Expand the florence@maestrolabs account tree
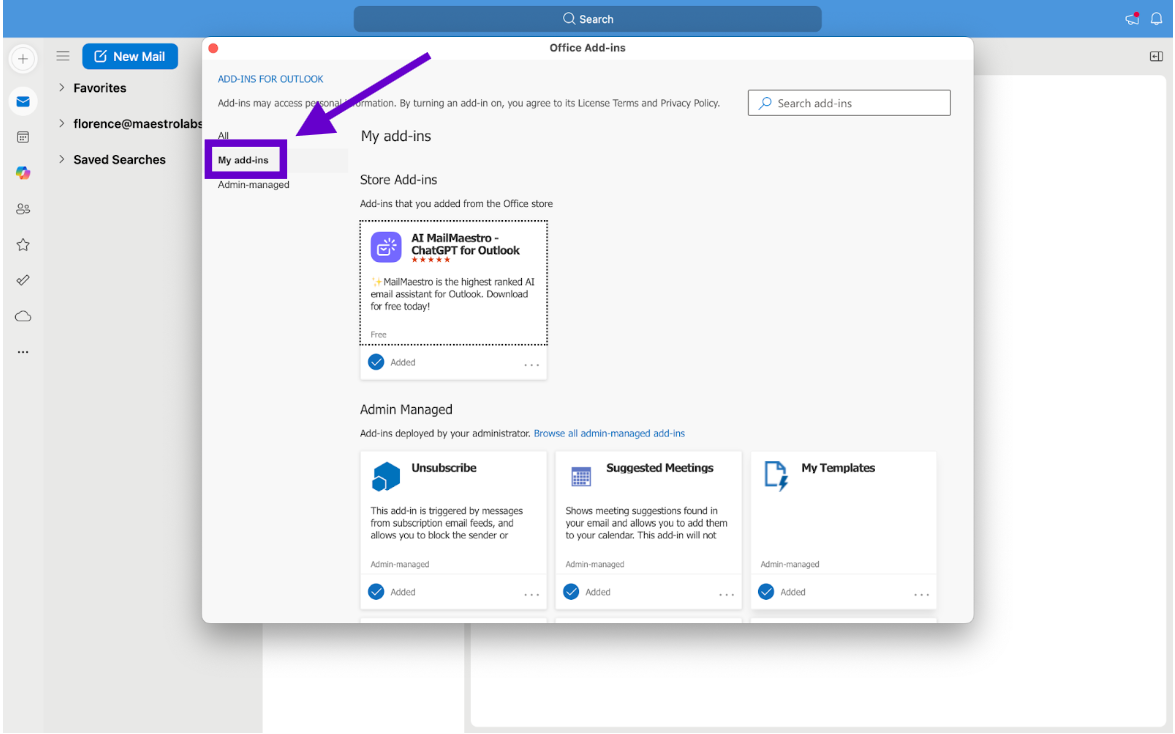The image size is (1175, 734). point(61,124)
